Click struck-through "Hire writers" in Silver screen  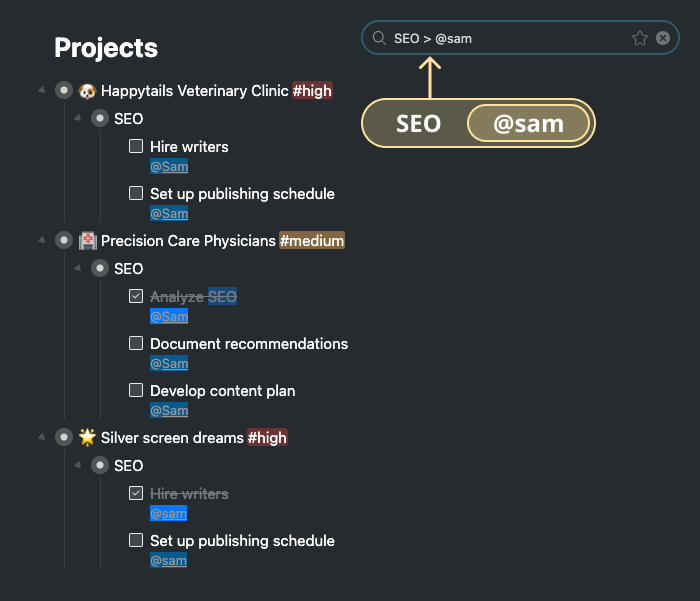(189, 494)
